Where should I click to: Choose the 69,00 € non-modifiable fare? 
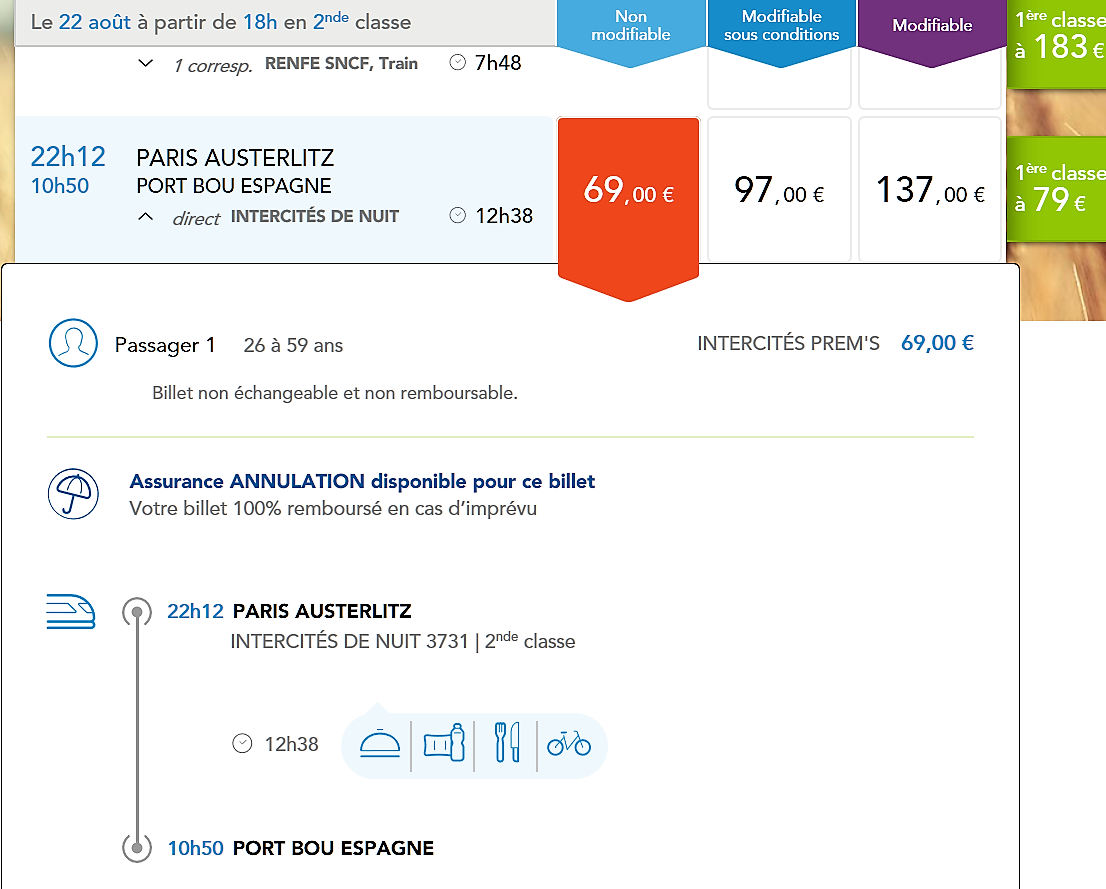click(x=628, y=190)
